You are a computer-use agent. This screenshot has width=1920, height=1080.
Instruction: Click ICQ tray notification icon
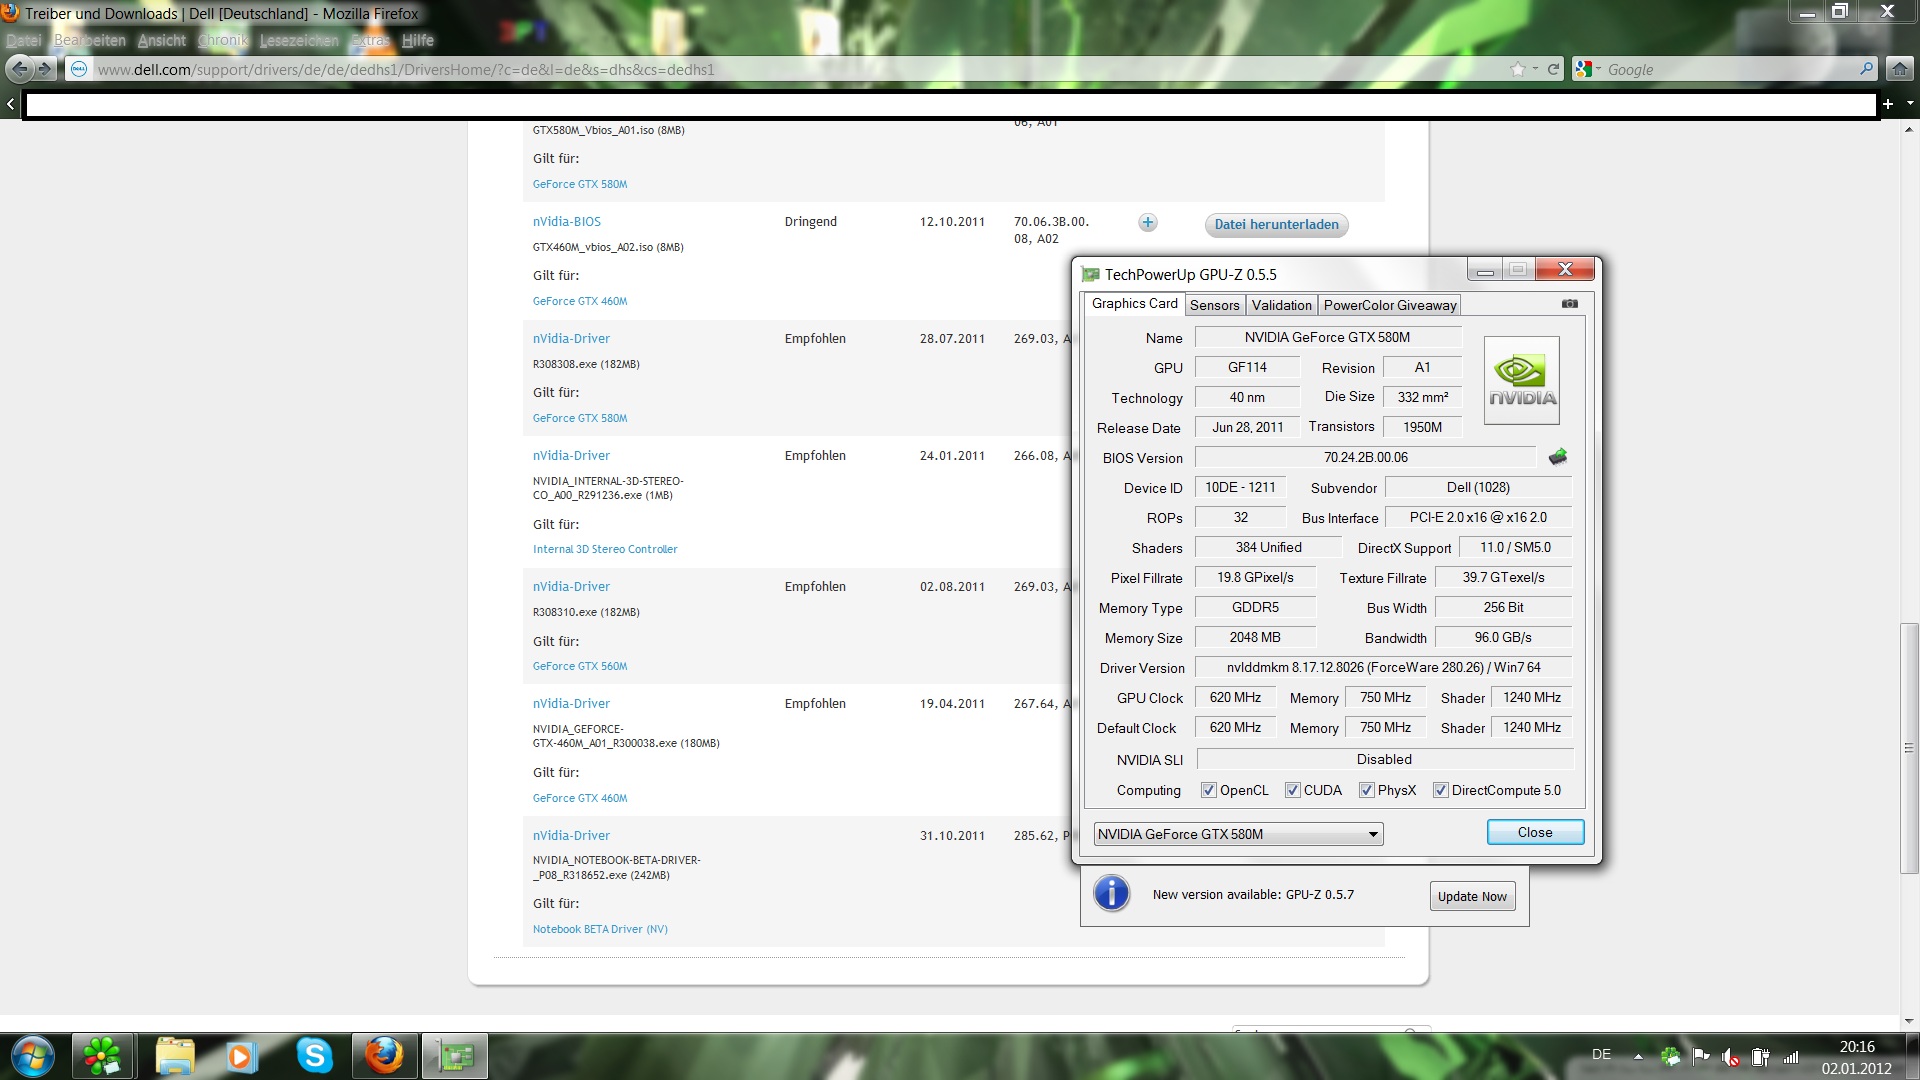1670,1056
